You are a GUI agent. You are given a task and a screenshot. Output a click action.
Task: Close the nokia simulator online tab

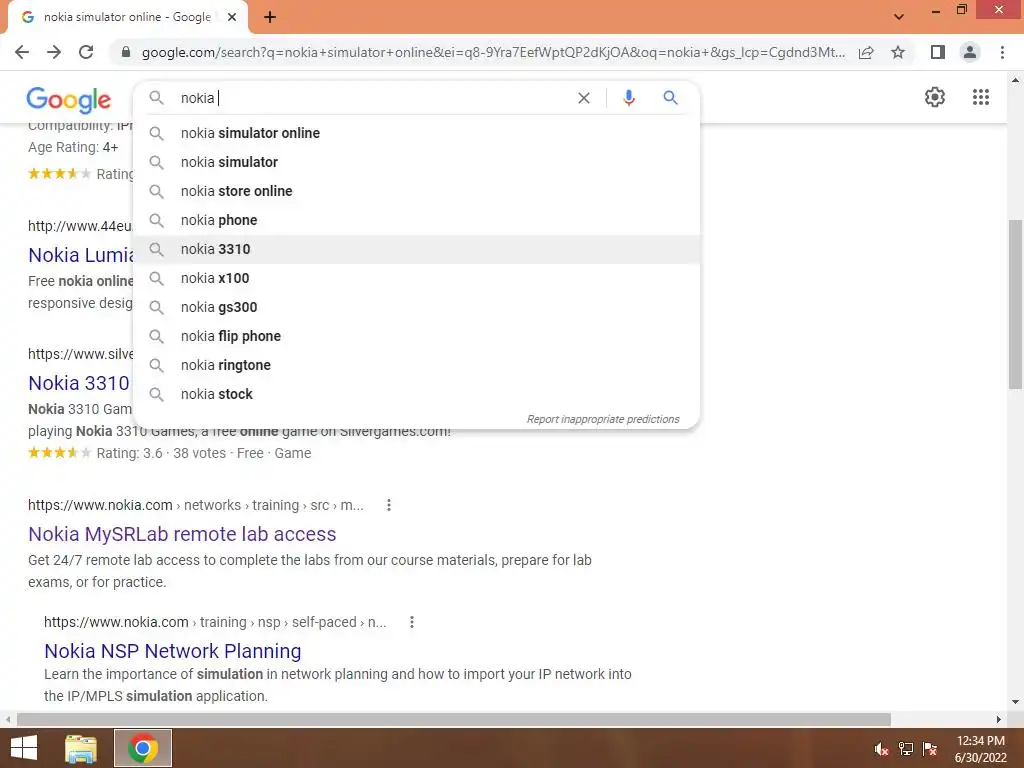(x=232, y=17)
